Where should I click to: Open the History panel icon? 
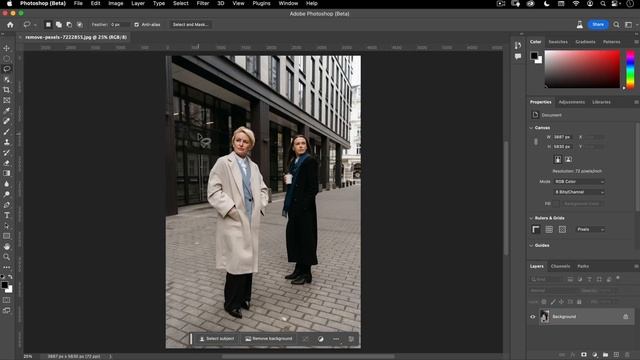[x=518, y=45]
